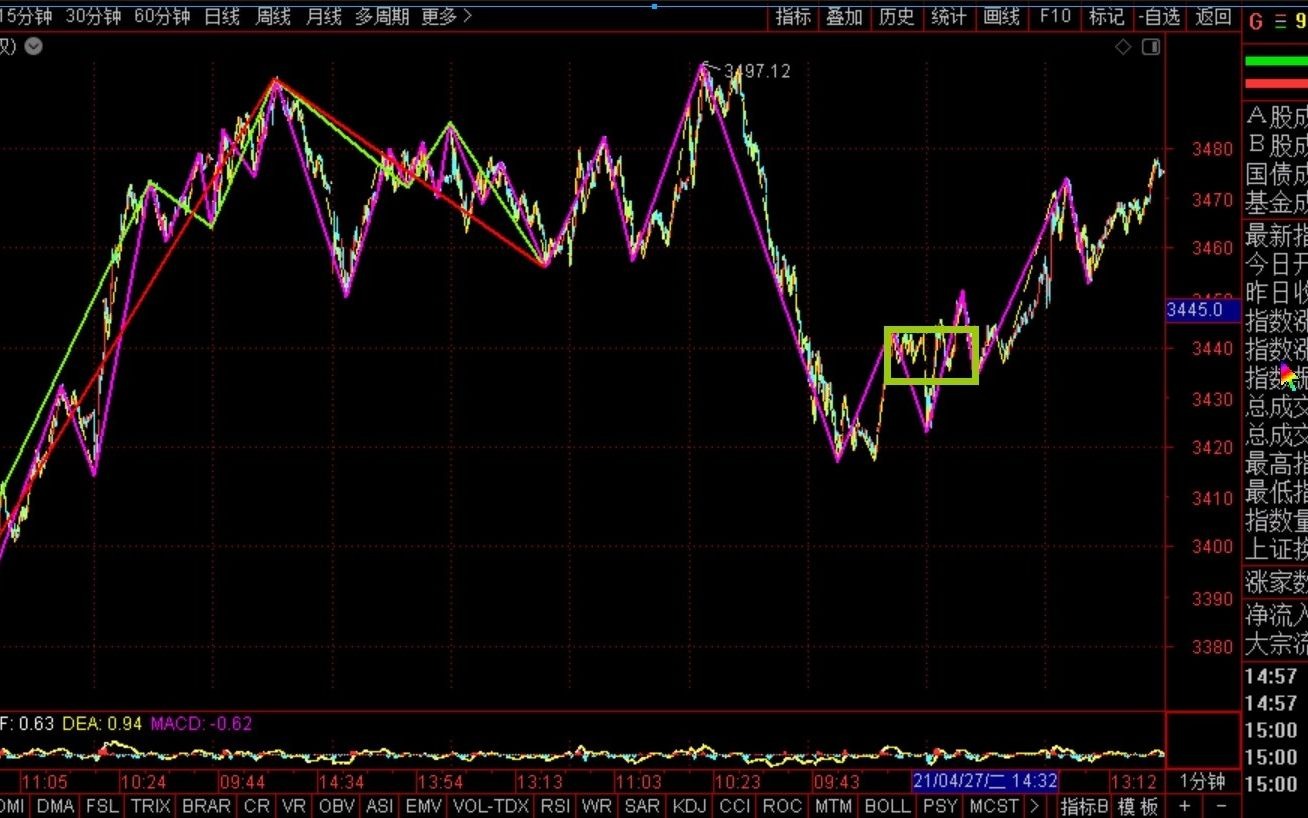Viewport: 1308px width, 818px height.
Task: Select the CCI indicator tab
Action: point(734,806)
